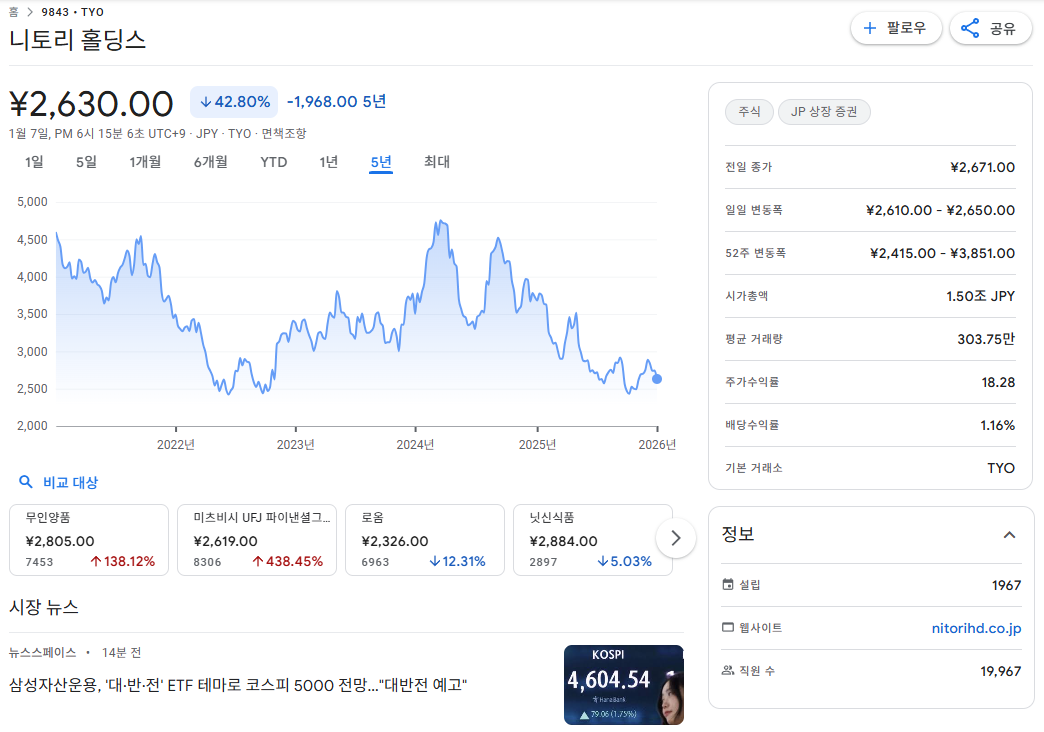
Task: Click the people icon next to 직원 수
Action: 728,670
